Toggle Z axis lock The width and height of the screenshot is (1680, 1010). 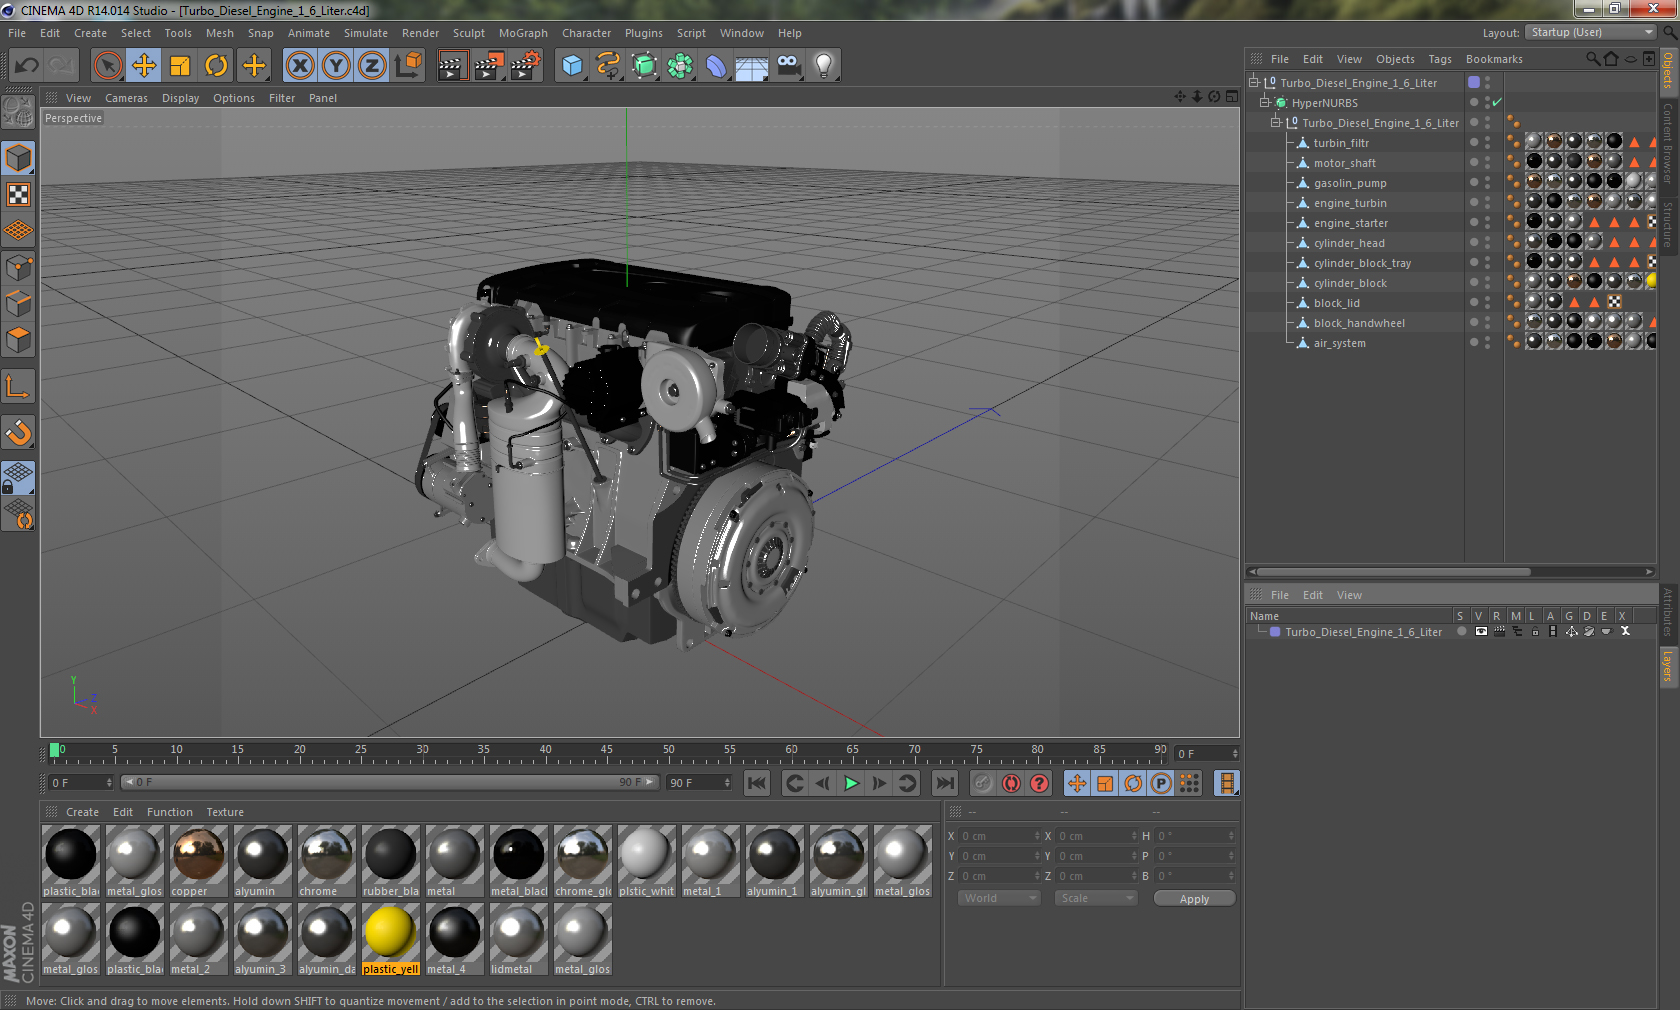point(372,66)
